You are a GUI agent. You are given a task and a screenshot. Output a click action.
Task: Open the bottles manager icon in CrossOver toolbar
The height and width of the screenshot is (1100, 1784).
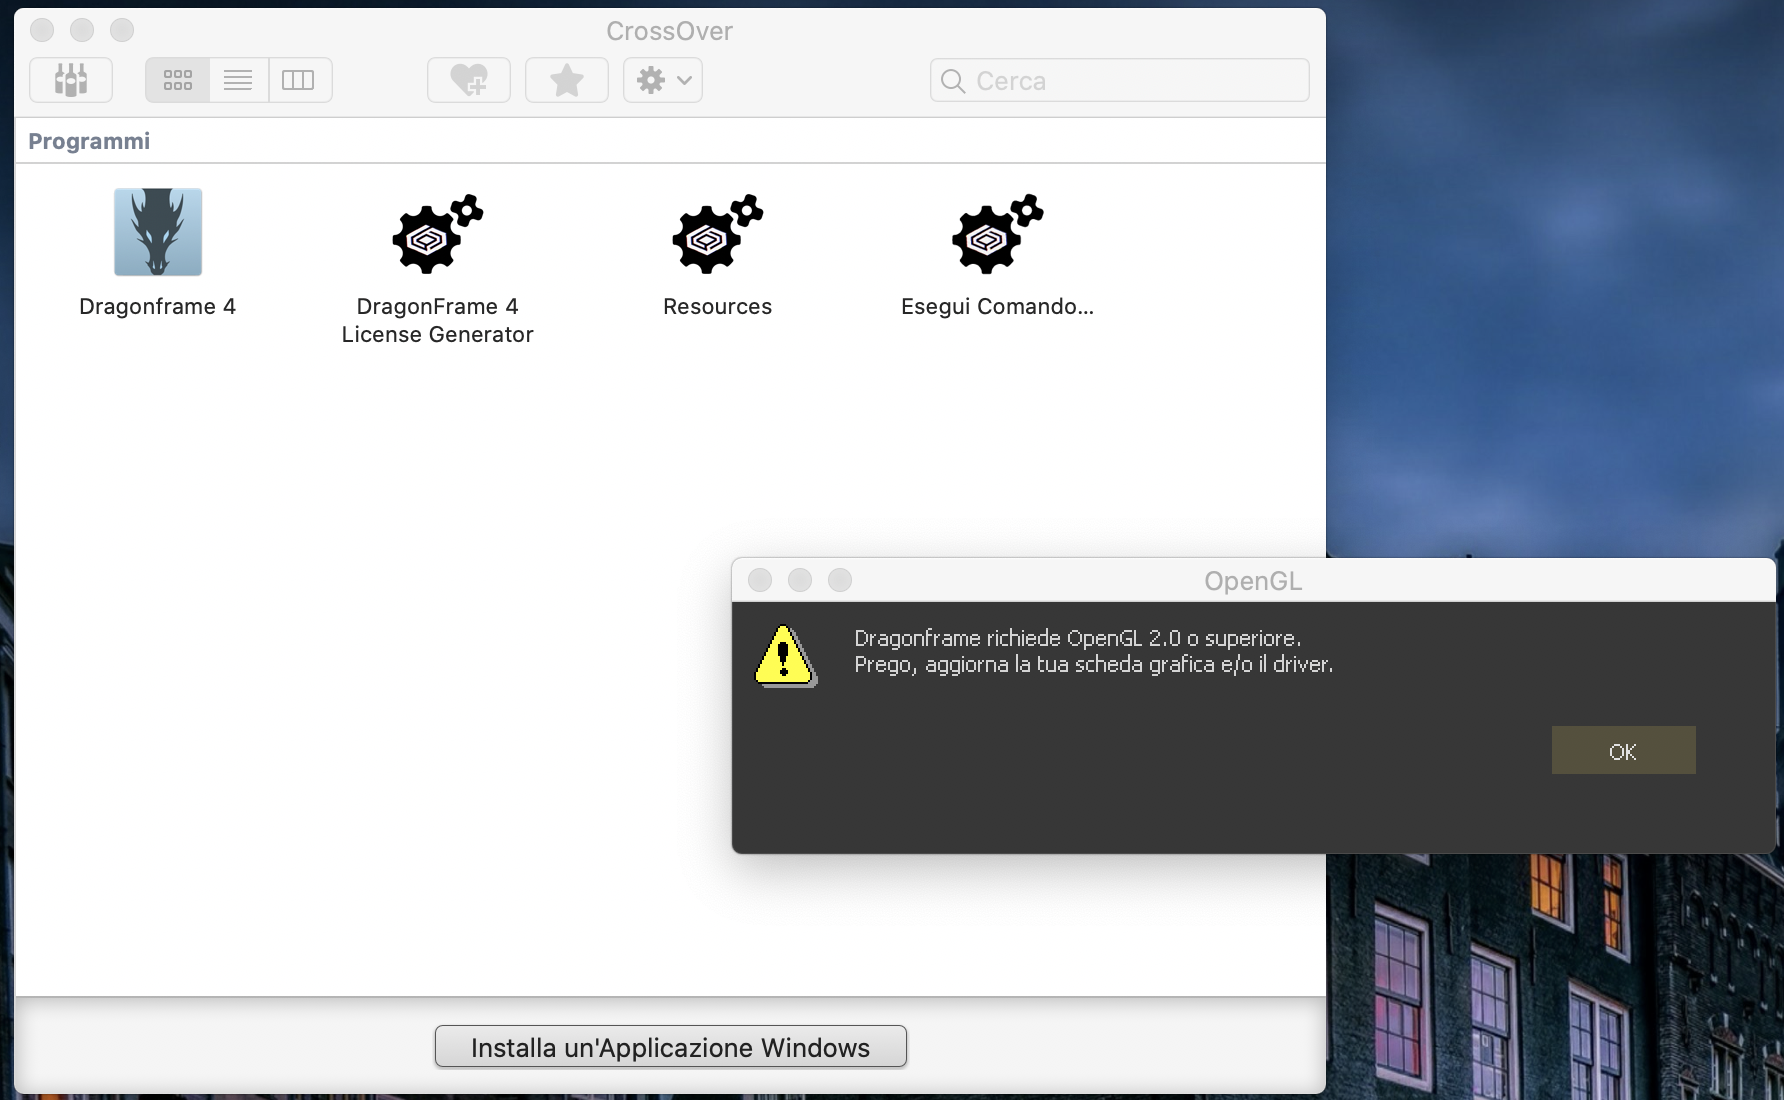tap(71, 80)
